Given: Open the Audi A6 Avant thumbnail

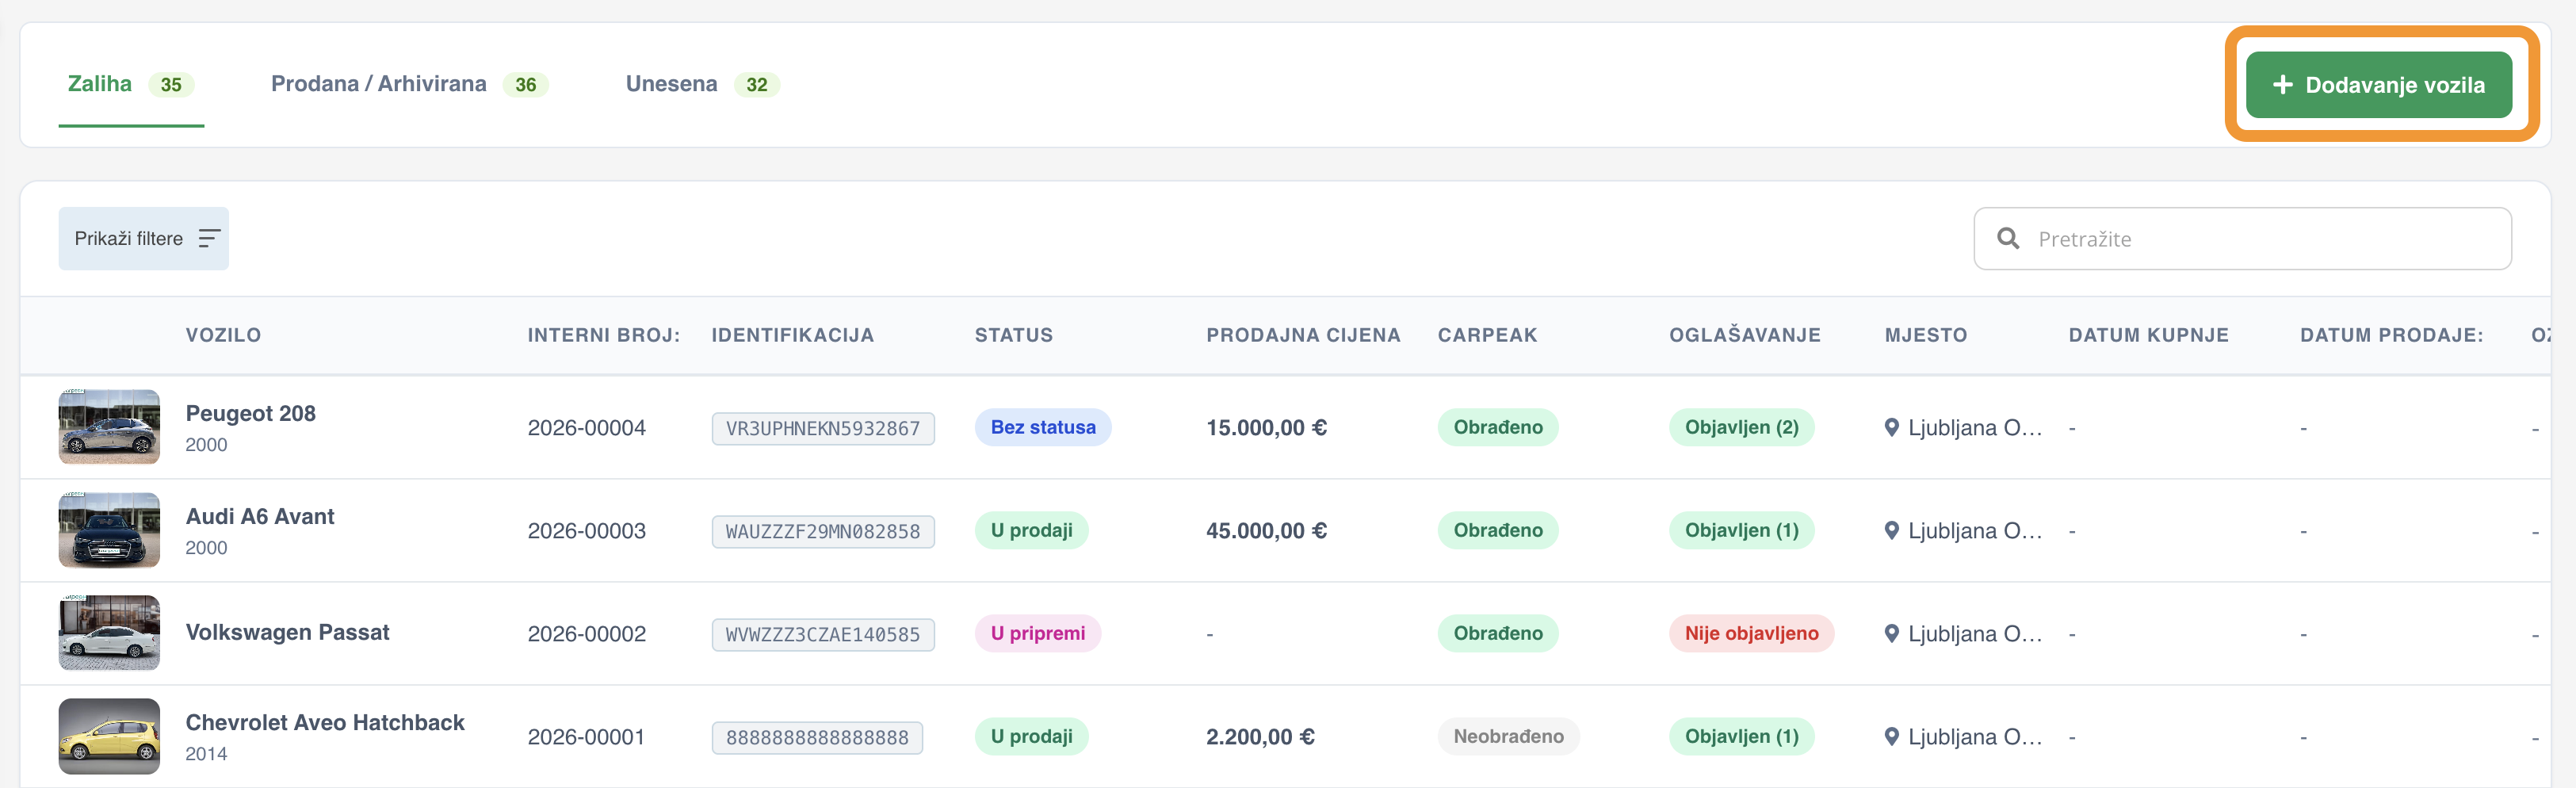Looking at the screenshot, I should pyautogui.click(x=109, y=530).
